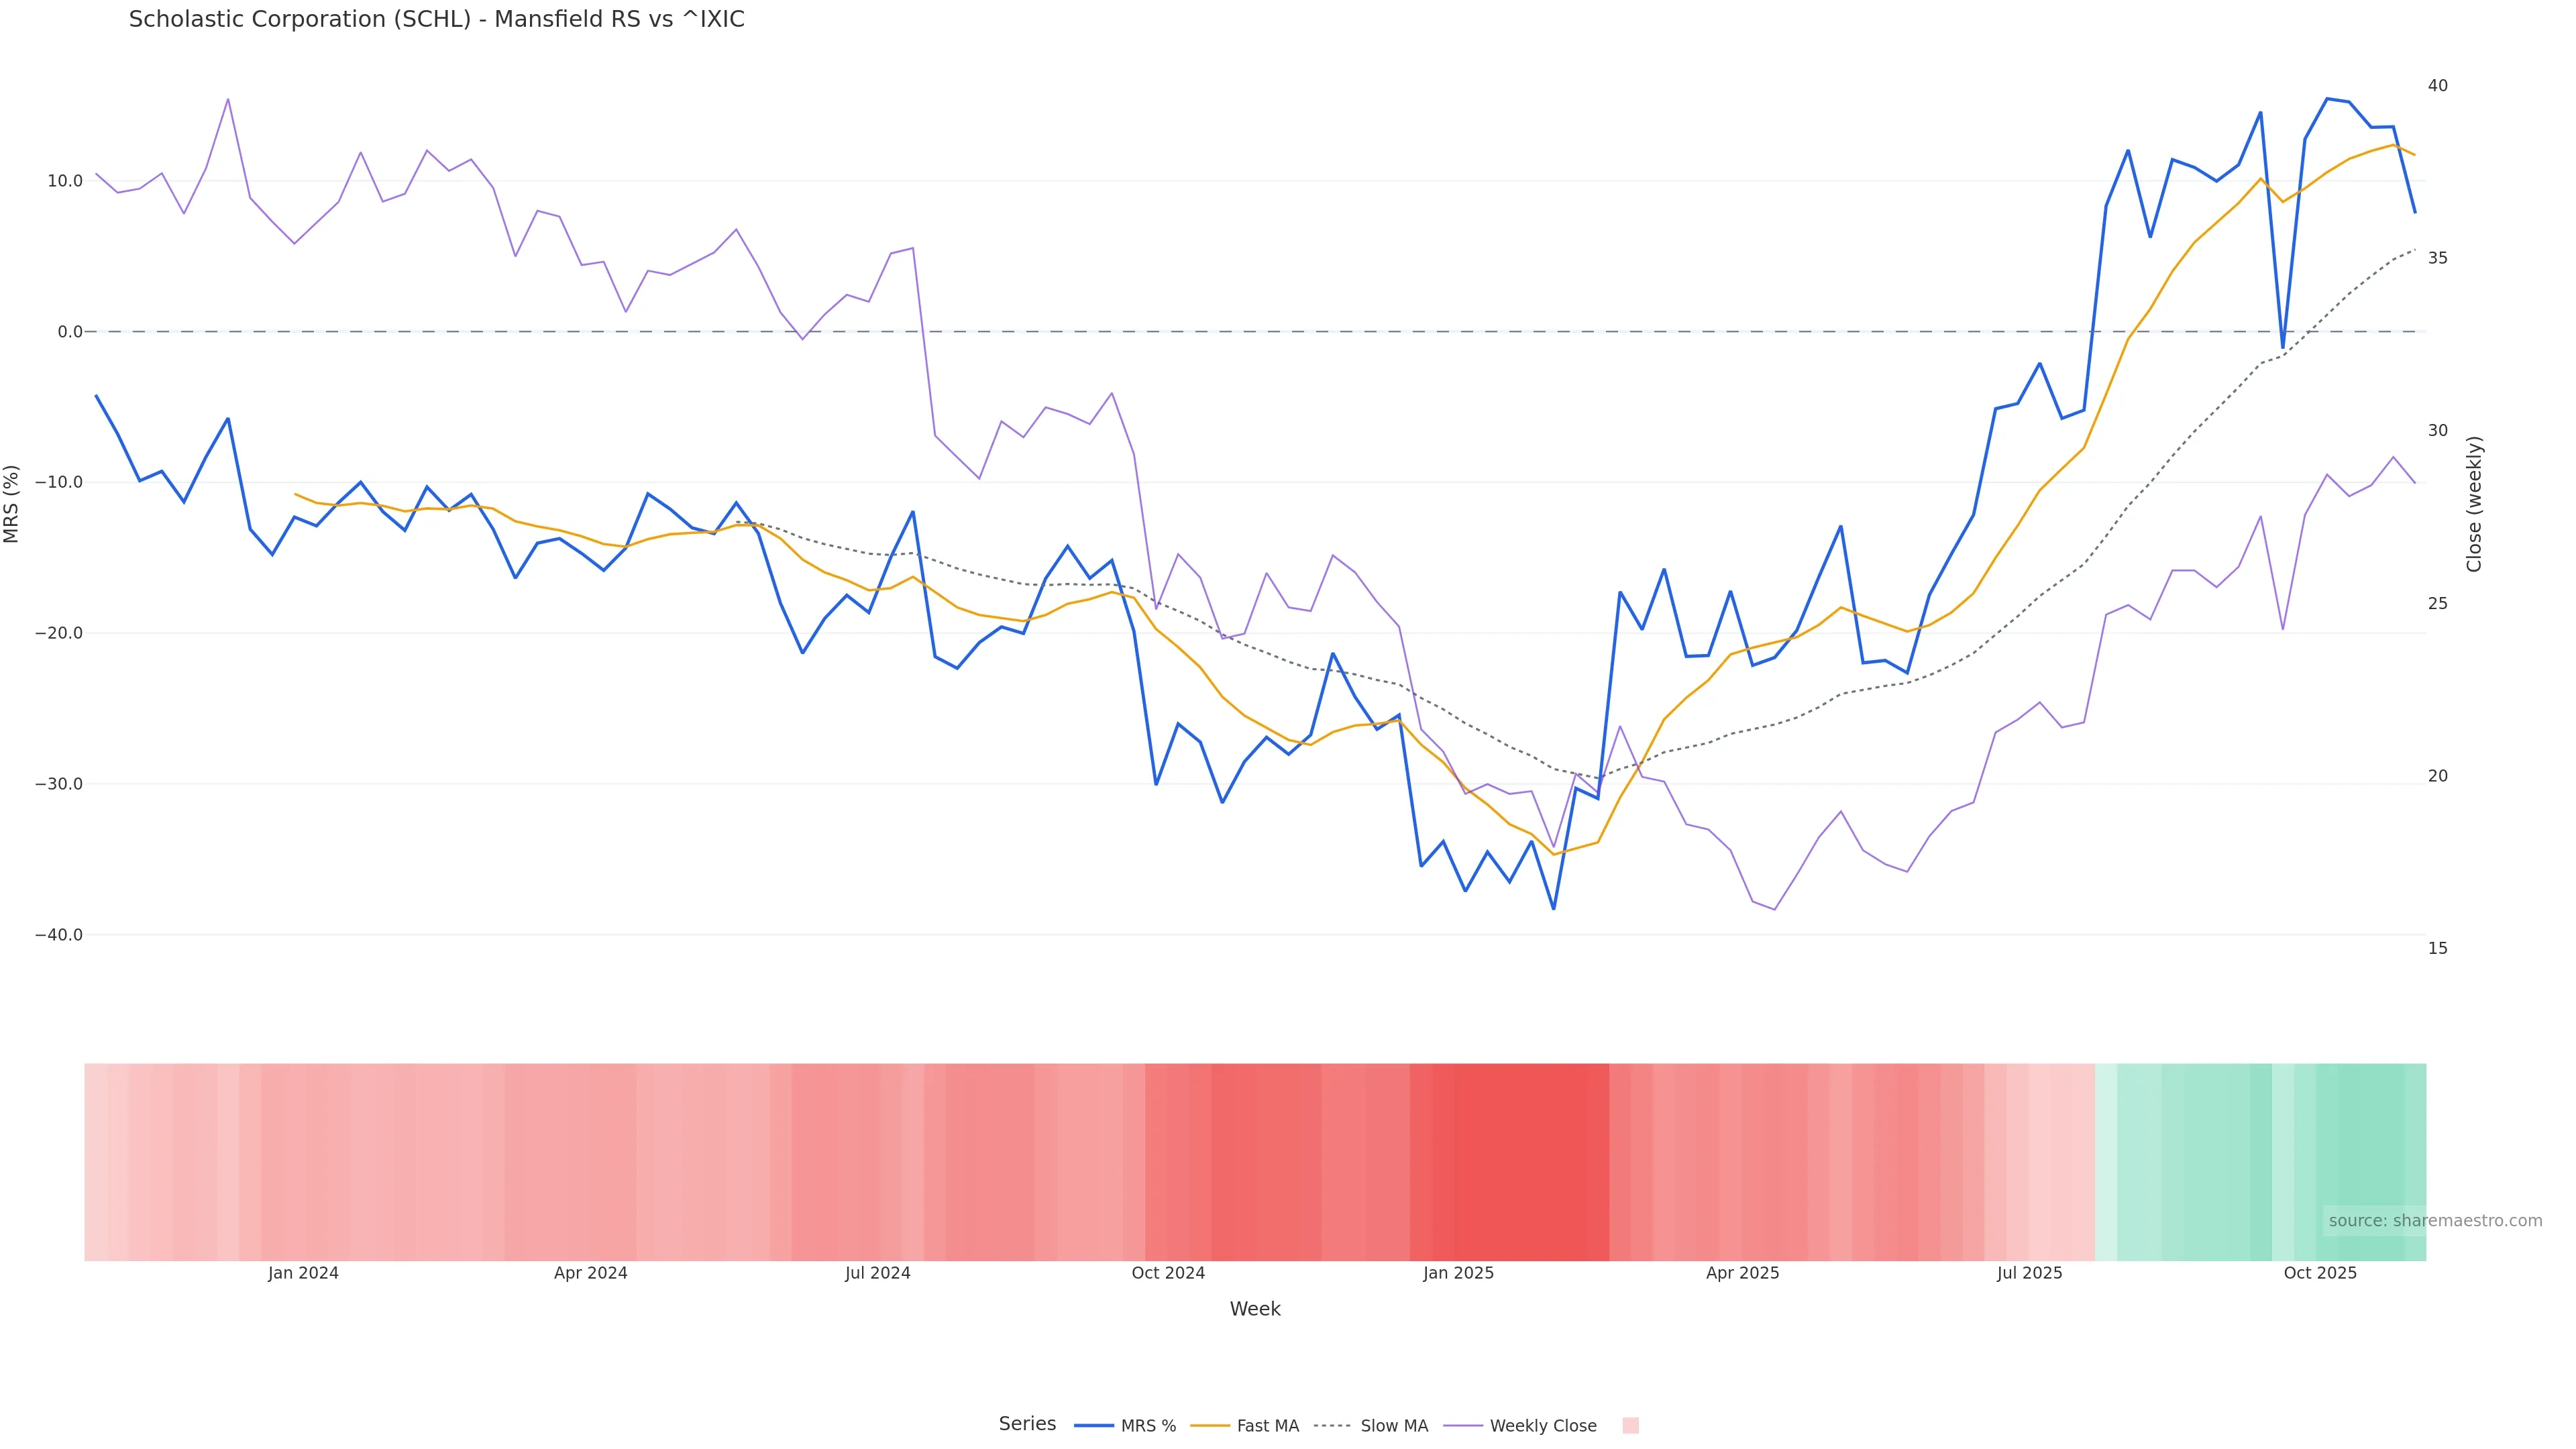Hide the Fast MA series label
2576x1449 pixels.
(x=1267, y=1426)
